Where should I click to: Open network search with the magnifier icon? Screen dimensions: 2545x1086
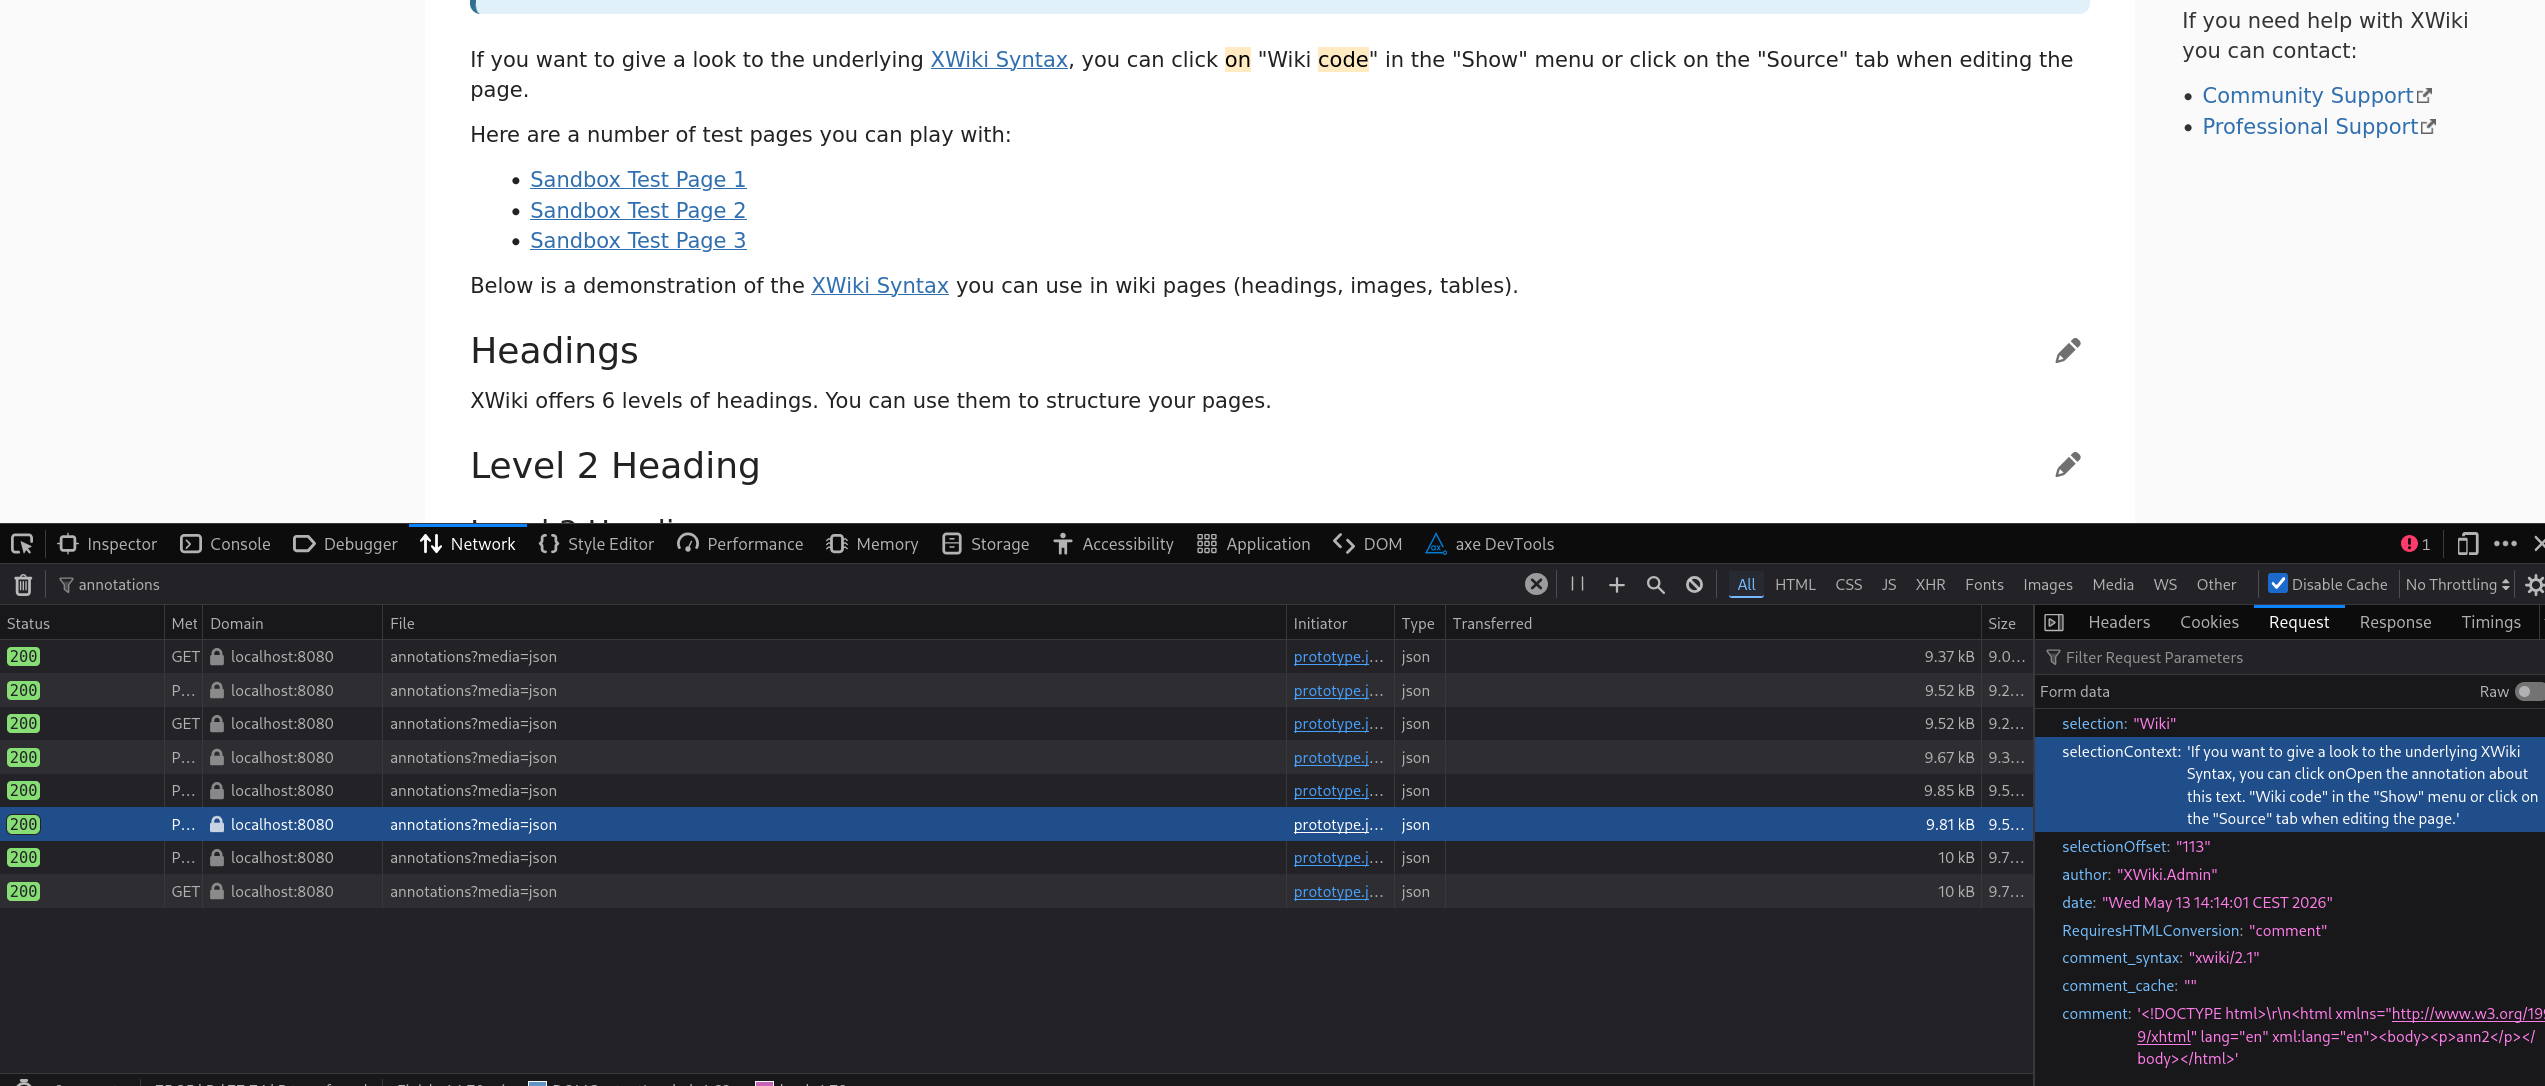(x=1655, y=585)
